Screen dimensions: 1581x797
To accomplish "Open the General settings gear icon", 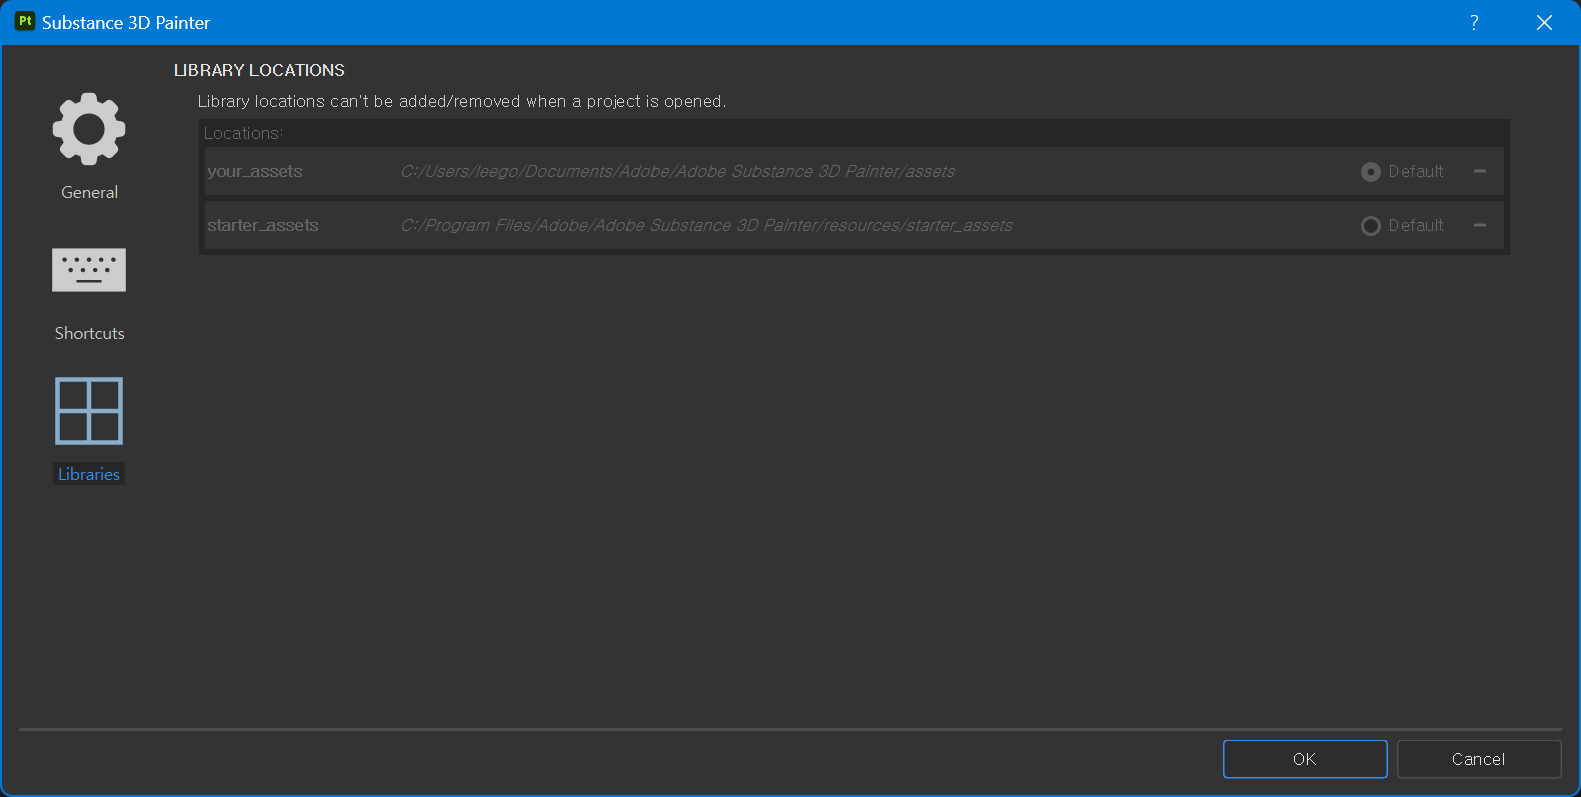I will [89, 129].
